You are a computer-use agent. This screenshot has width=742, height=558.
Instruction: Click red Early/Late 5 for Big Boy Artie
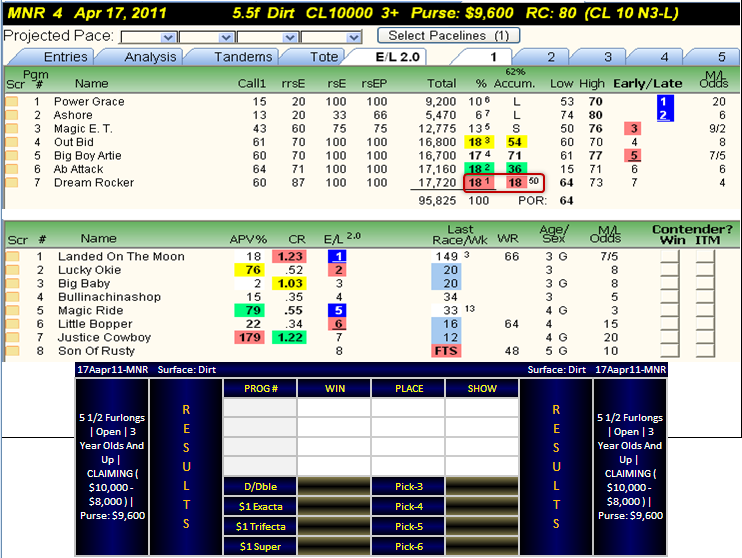tap(634, 156)
